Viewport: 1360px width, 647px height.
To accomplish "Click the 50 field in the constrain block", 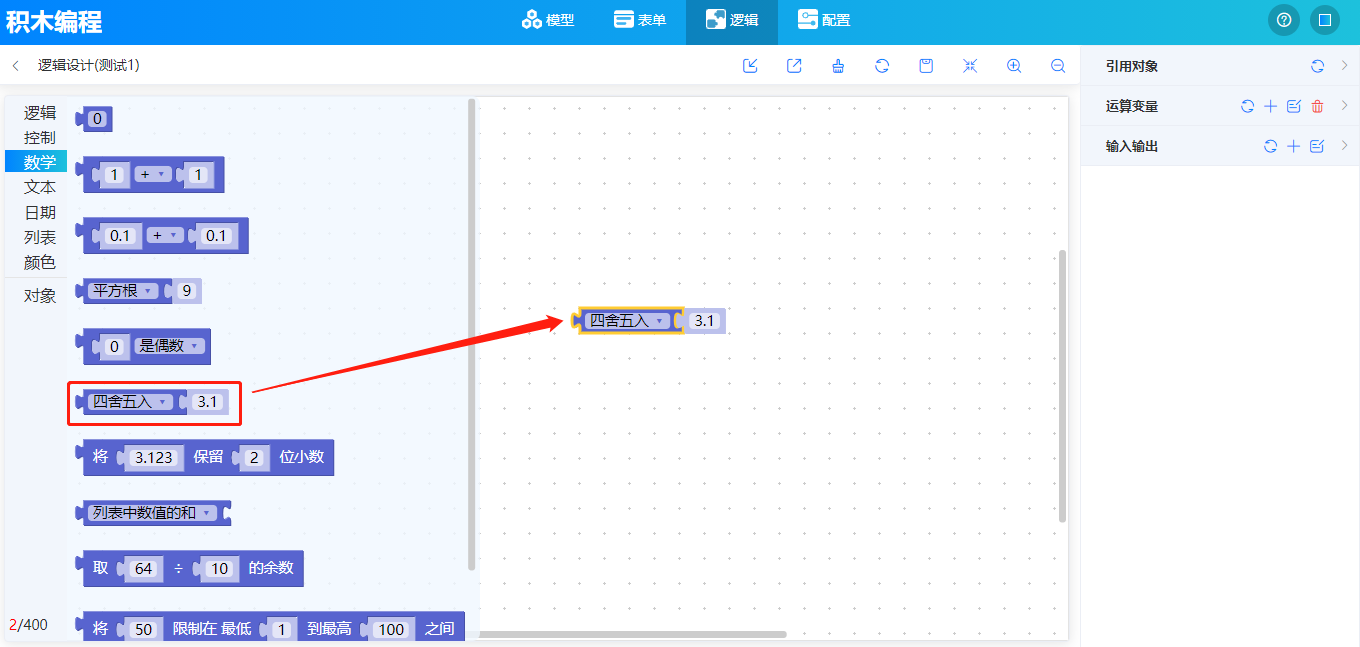I will (143, 629).
